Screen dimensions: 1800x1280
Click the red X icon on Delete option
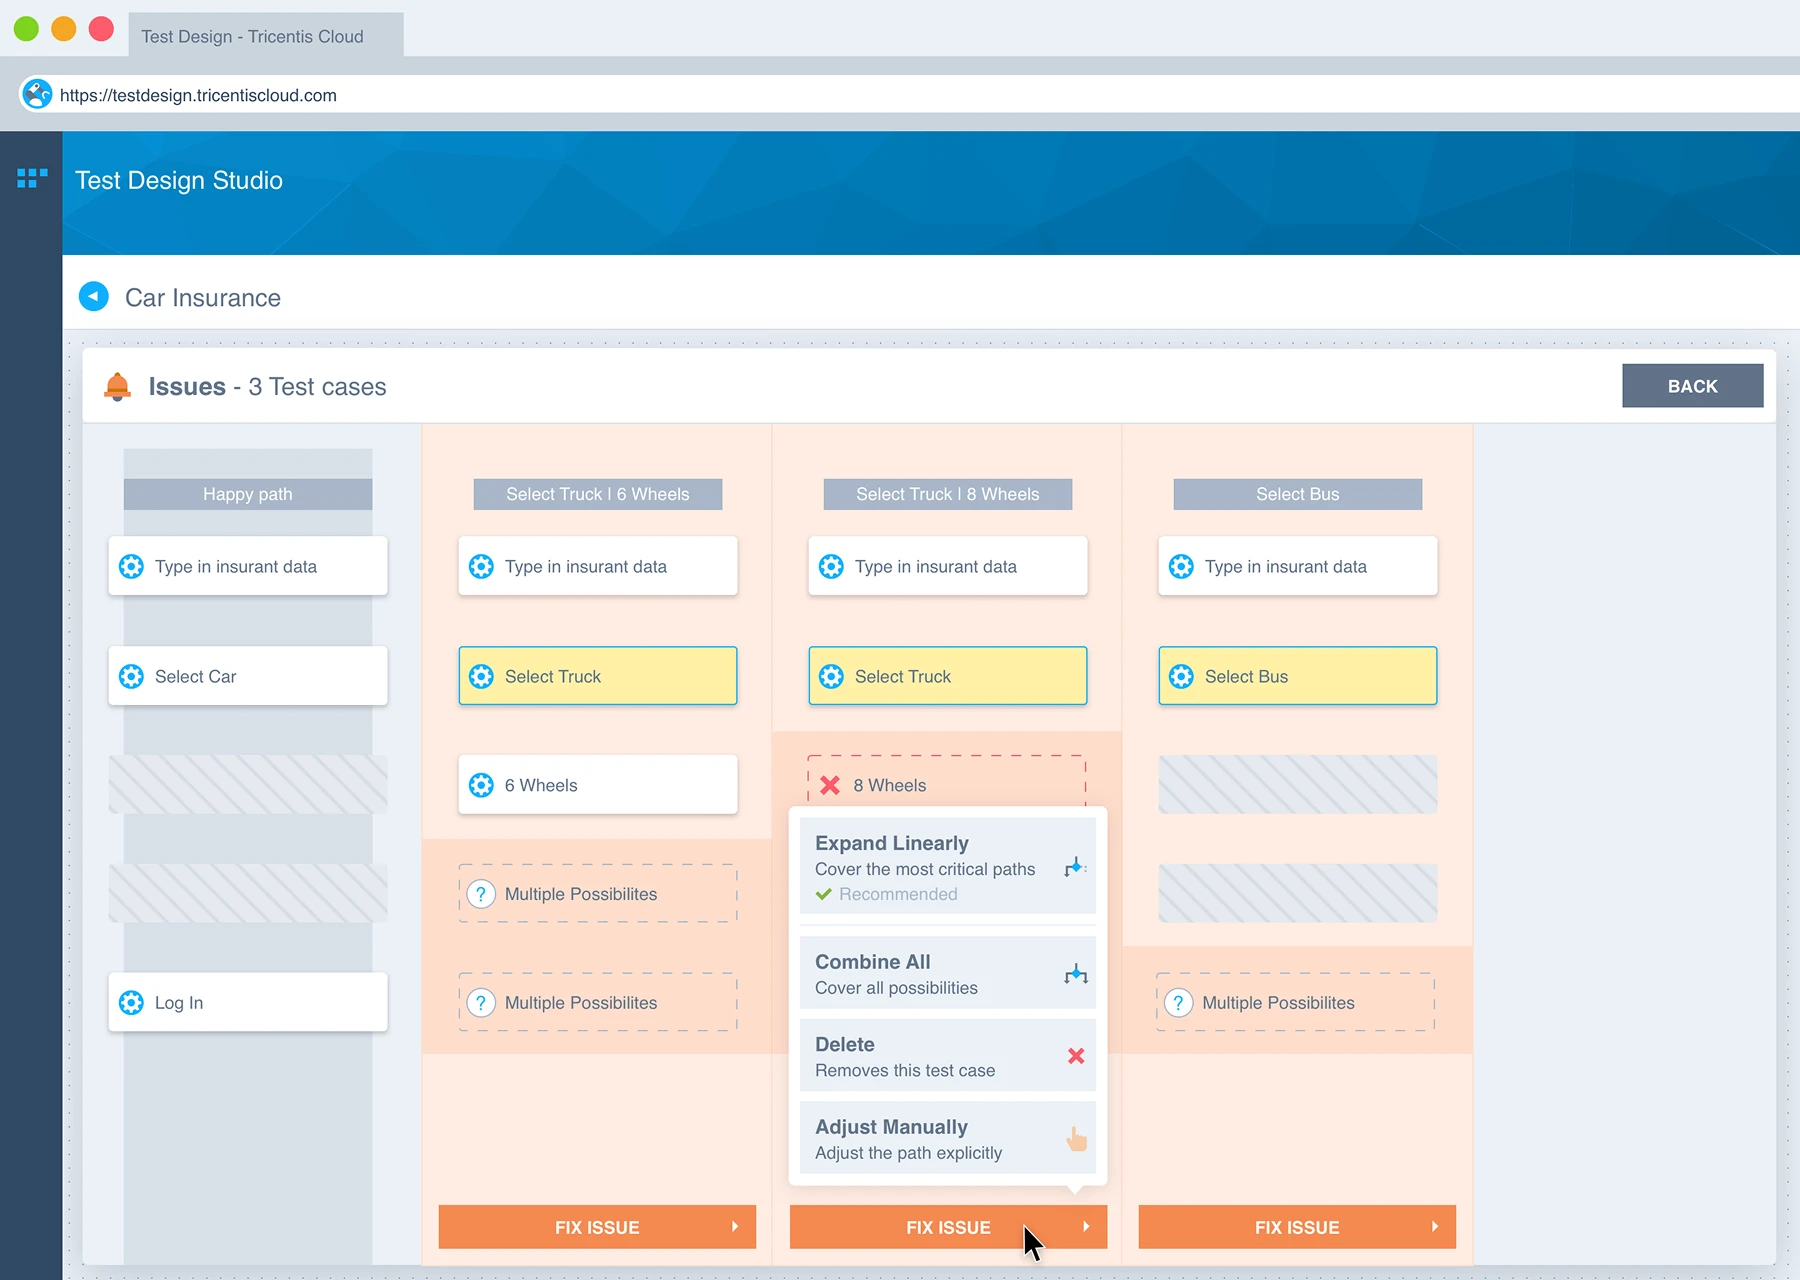click(1076, 1056)
